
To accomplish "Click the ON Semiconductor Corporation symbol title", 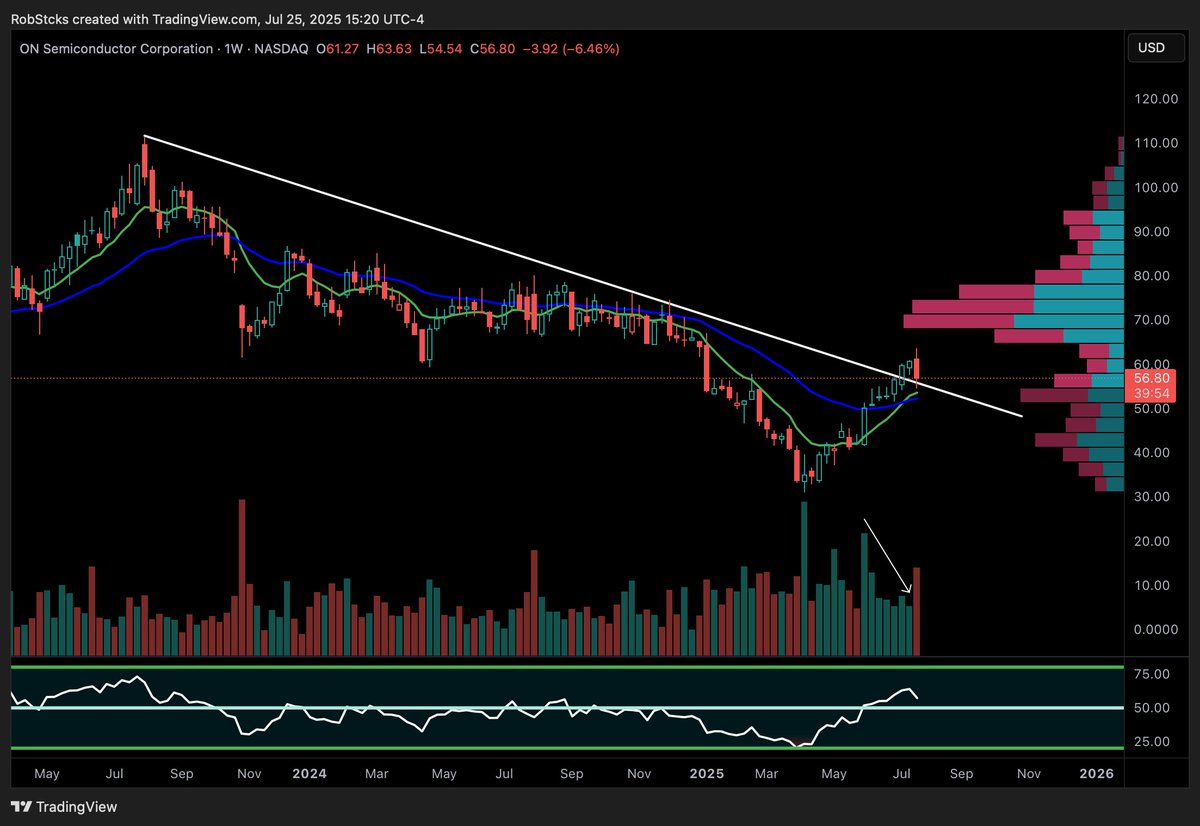I will point(117,48).
